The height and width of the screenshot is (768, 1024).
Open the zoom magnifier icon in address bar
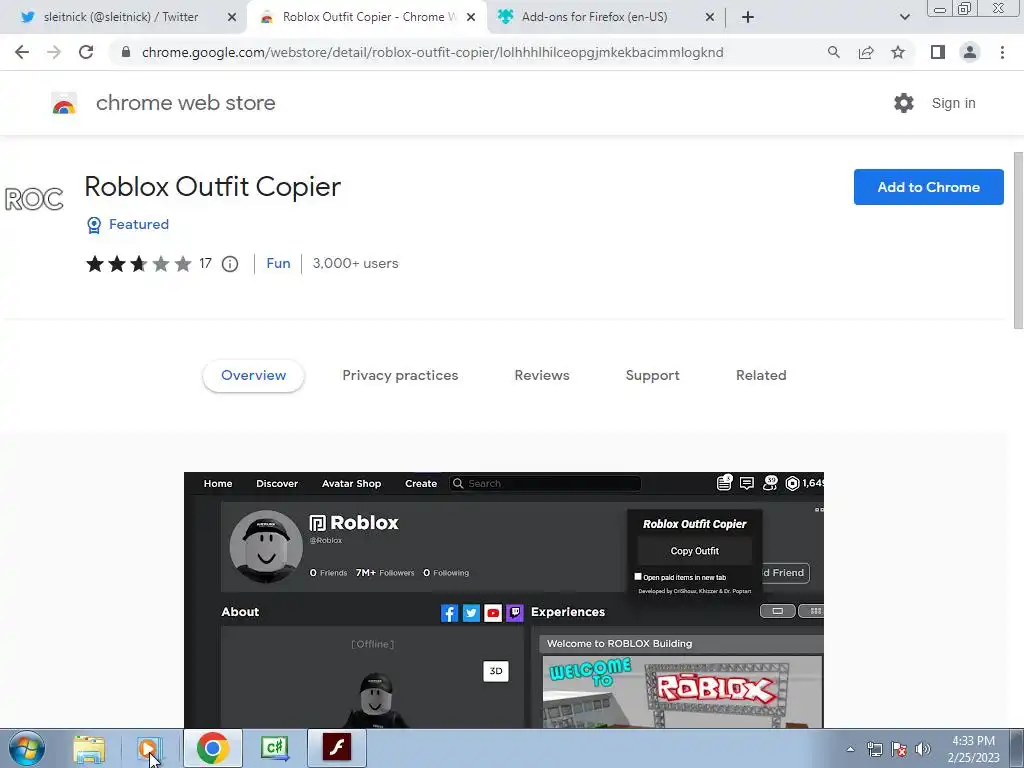(834, 52)
